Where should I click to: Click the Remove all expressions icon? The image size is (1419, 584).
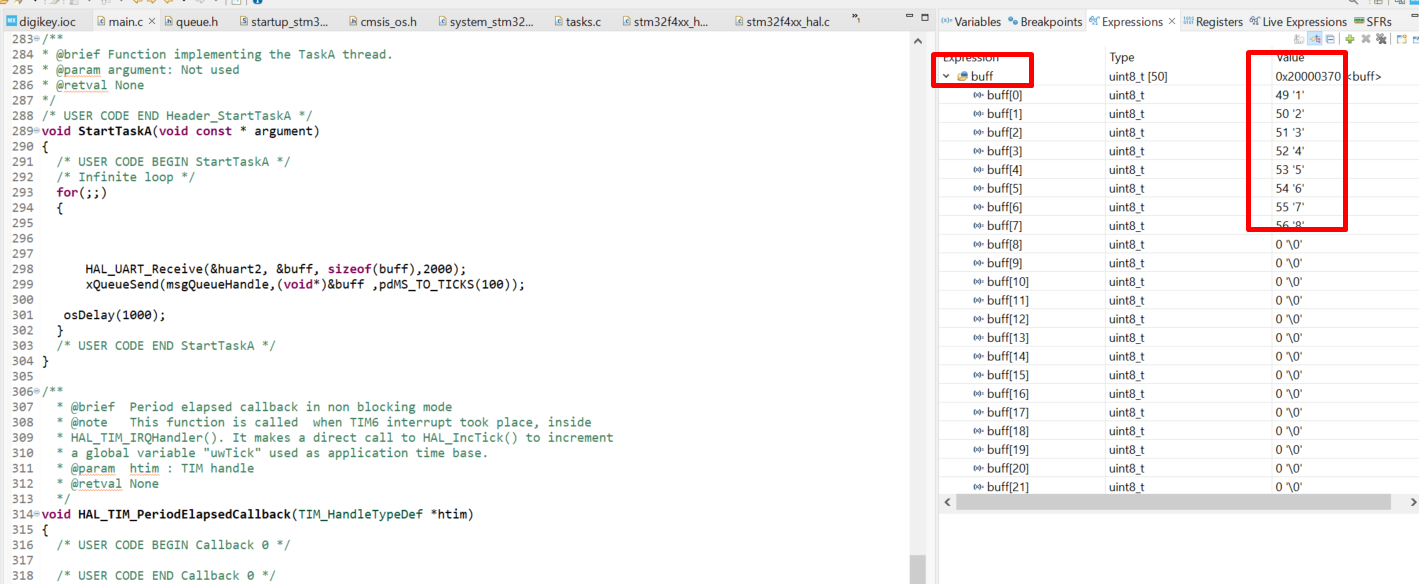pos(1381,38)
